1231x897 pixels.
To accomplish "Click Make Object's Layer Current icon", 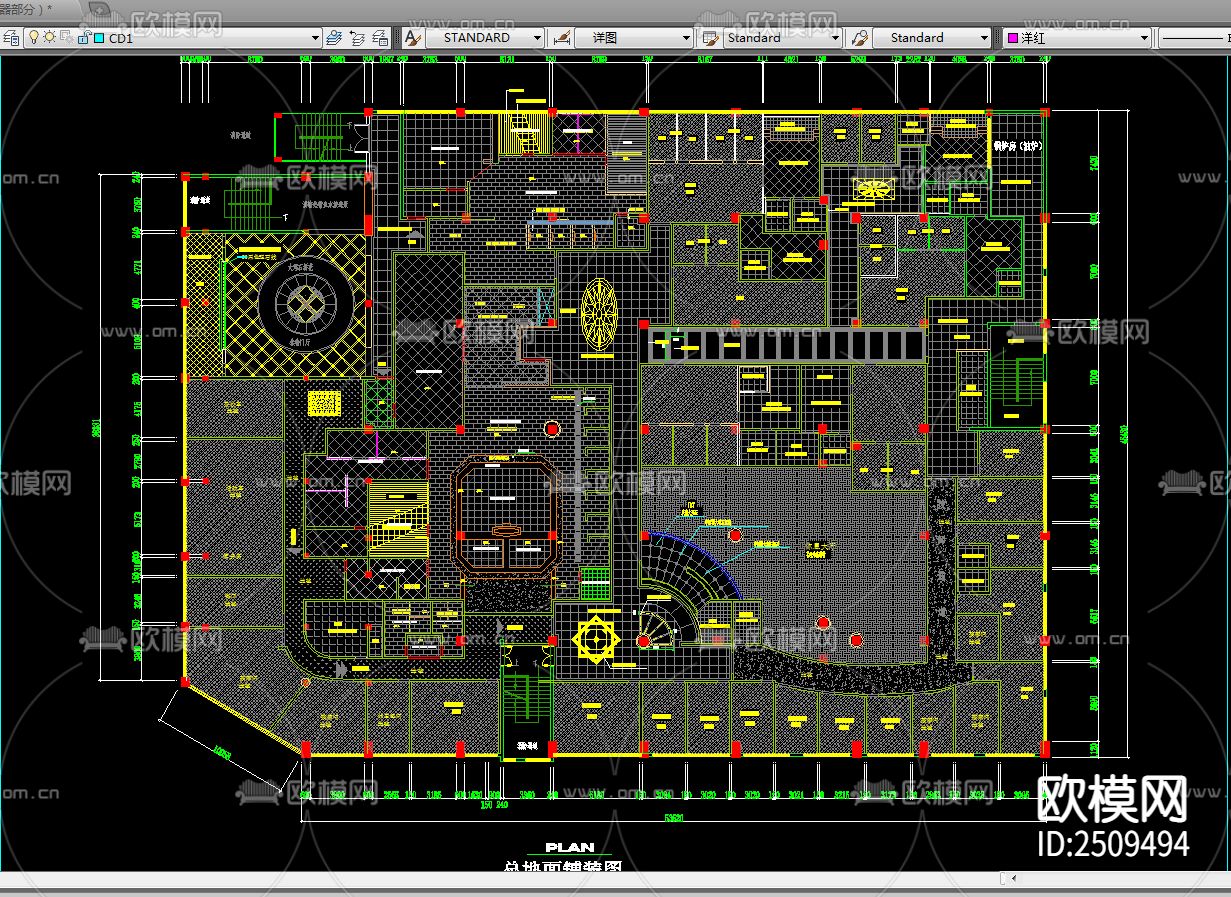I will click(x=336, y=38).
